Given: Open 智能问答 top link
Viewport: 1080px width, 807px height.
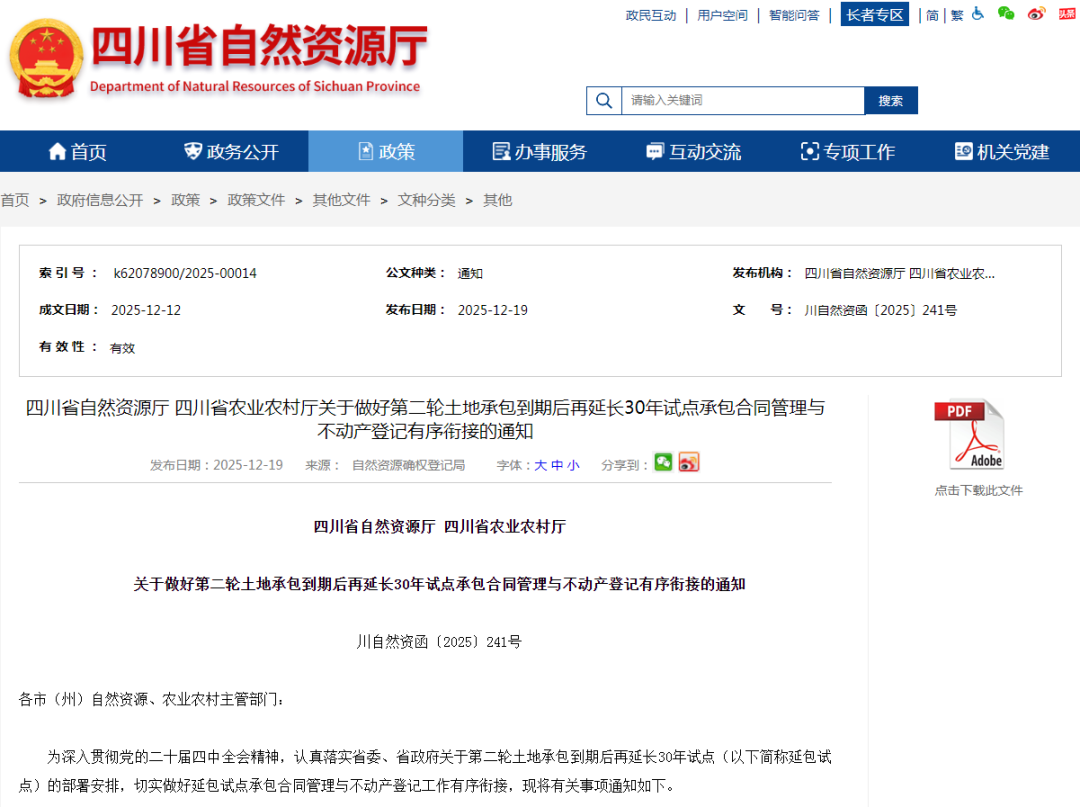Looking at the screenshot, I should pos(794,15).
